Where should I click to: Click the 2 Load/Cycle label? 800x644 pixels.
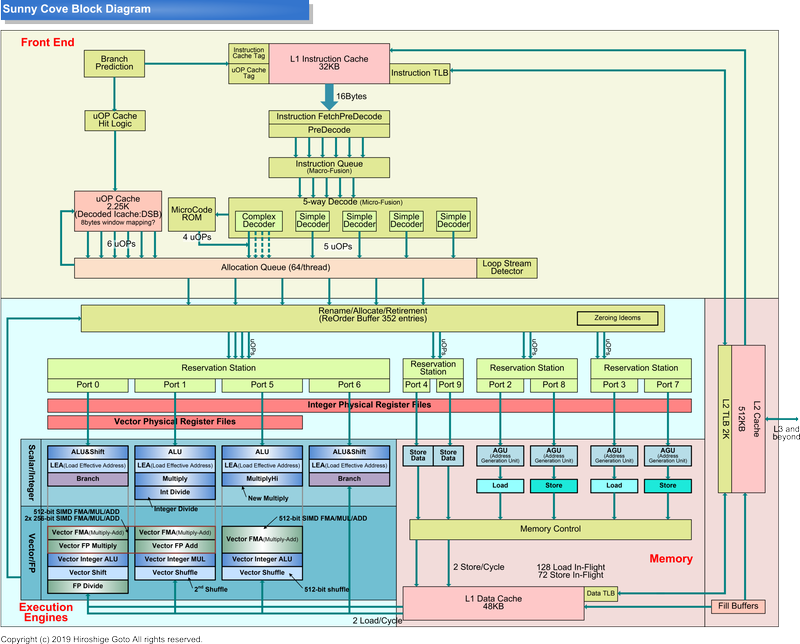(377, 621)
